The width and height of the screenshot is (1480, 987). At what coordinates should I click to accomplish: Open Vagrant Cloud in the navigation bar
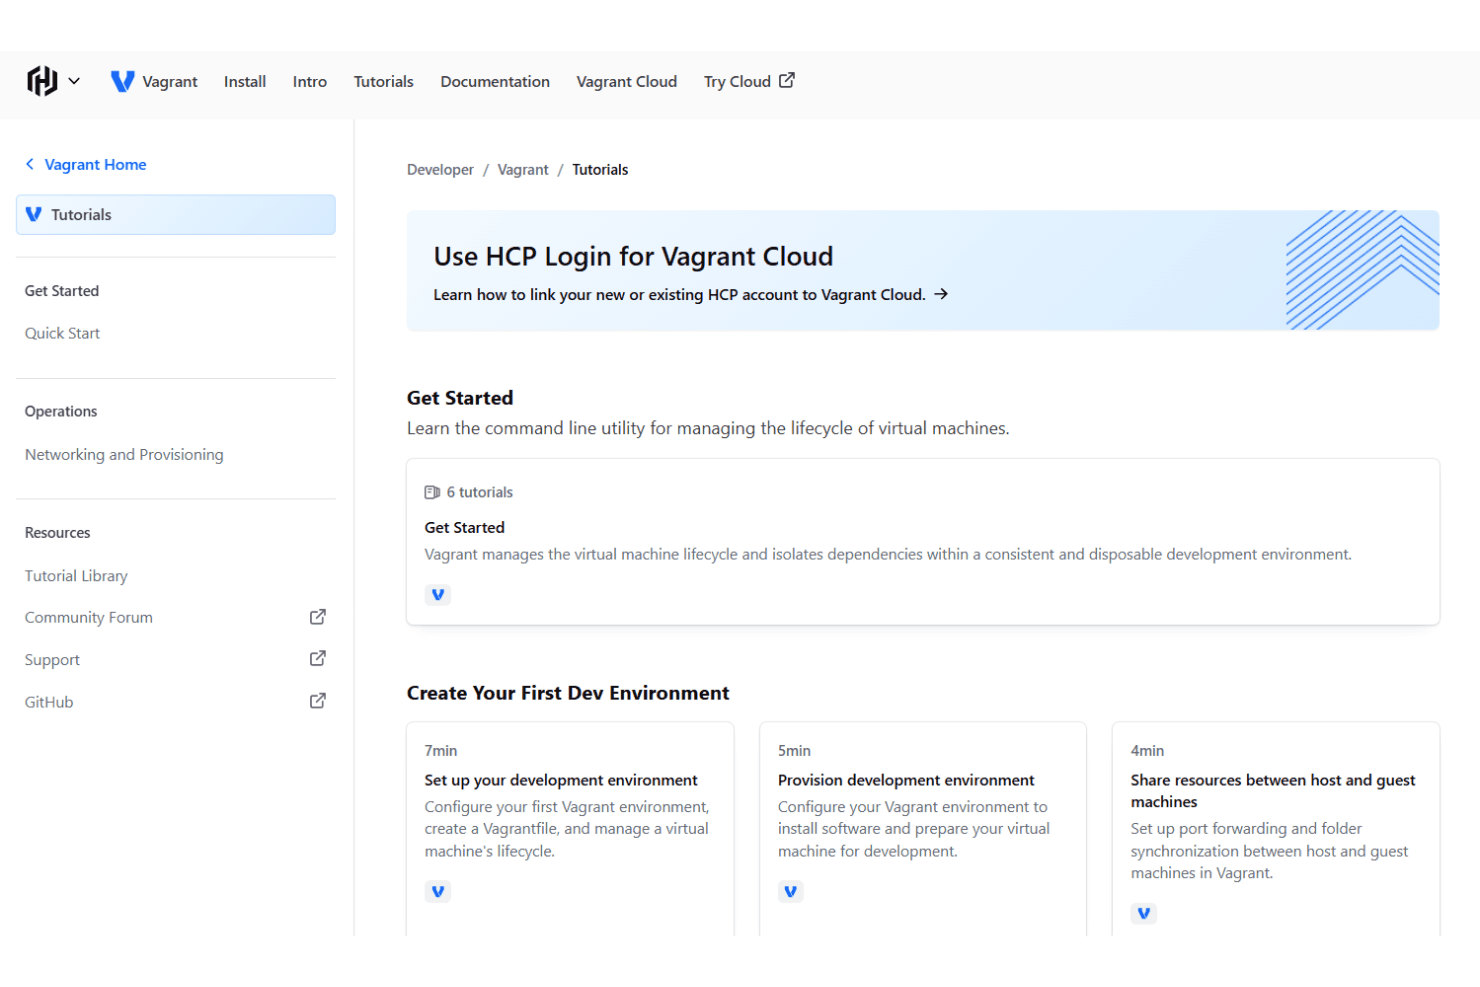tap(627, 82)
